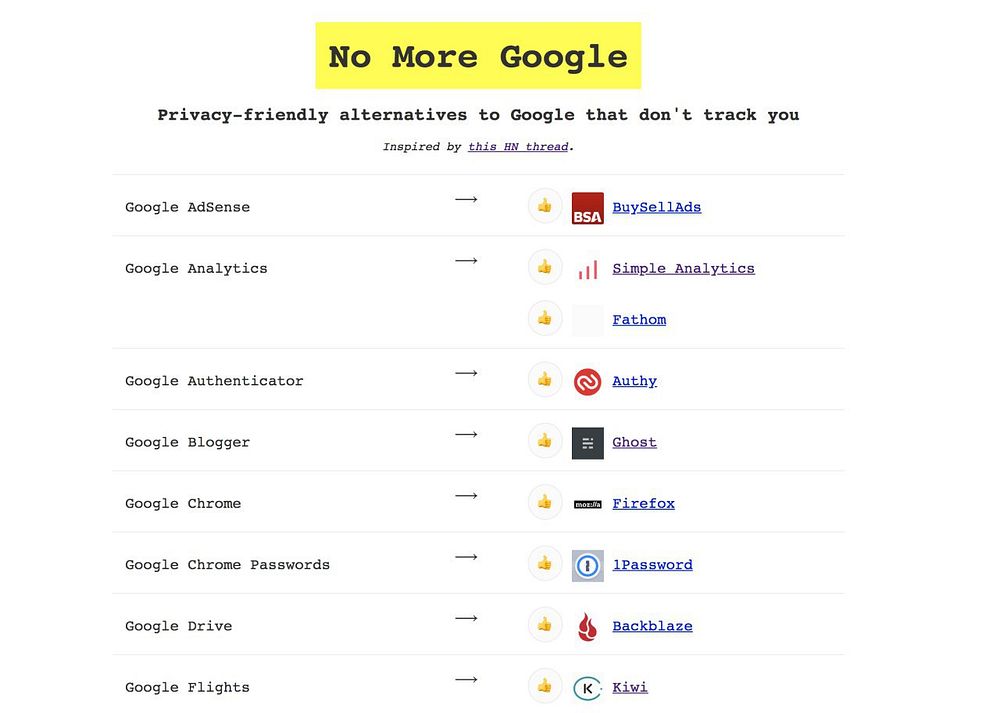Image resolution: width=1000 pixels, height=713 pixels.
Task: Upvote Authy with the thumbs-up button
Action: coord(545,380)
